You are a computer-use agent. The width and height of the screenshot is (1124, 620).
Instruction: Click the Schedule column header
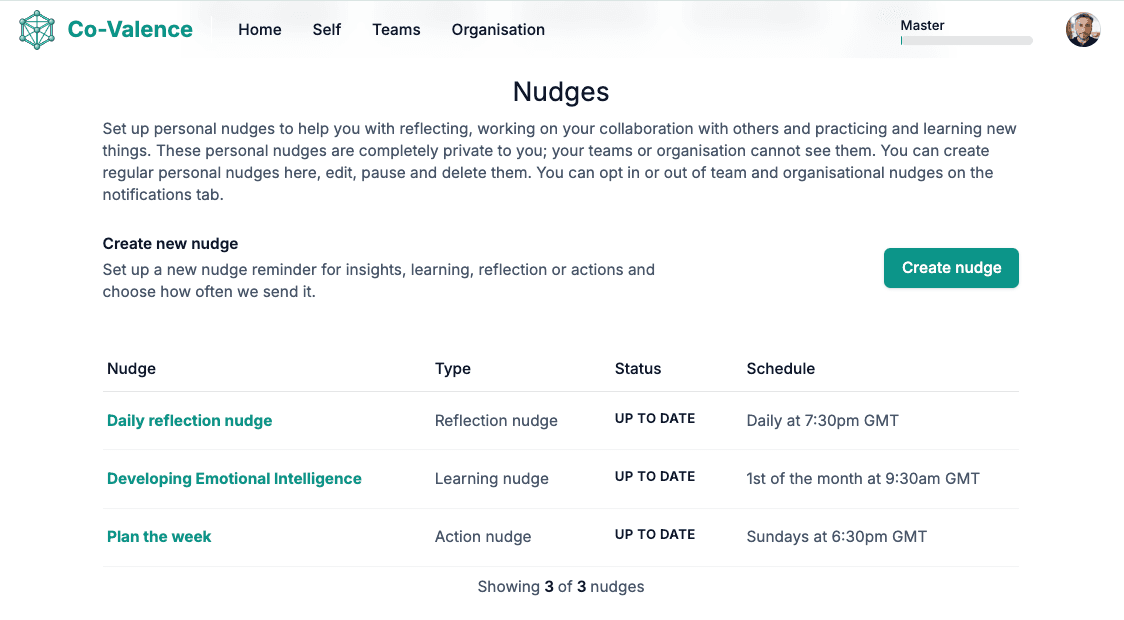(781, 369)
